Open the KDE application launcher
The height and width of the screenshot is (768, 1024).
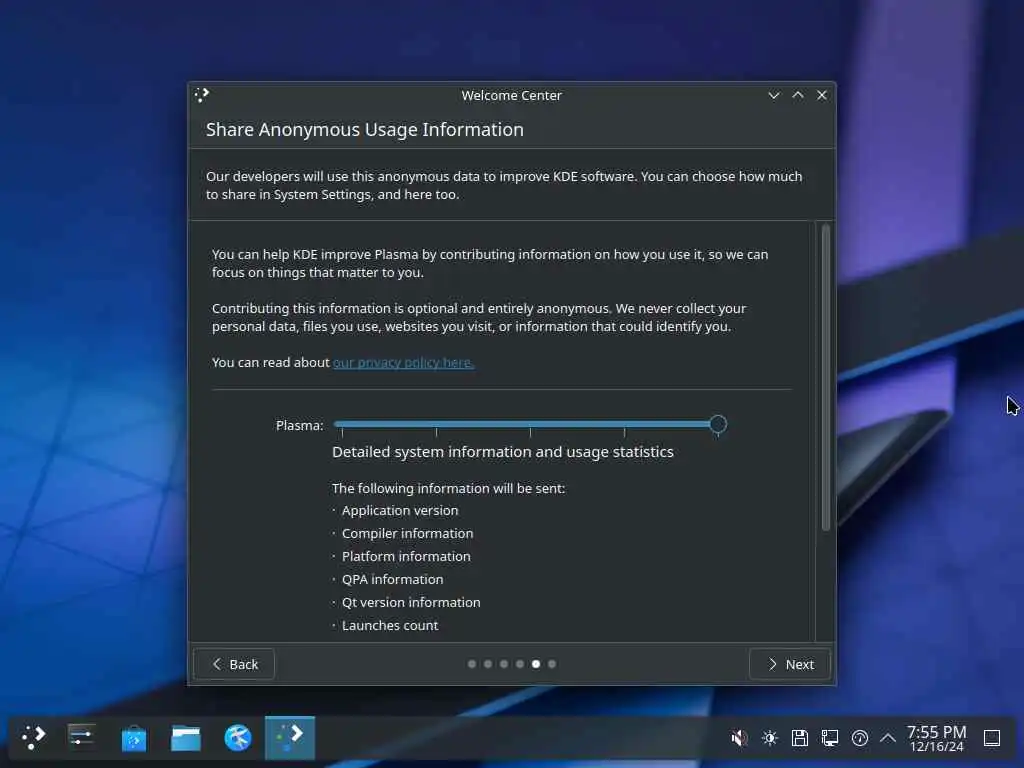point(33,738)
